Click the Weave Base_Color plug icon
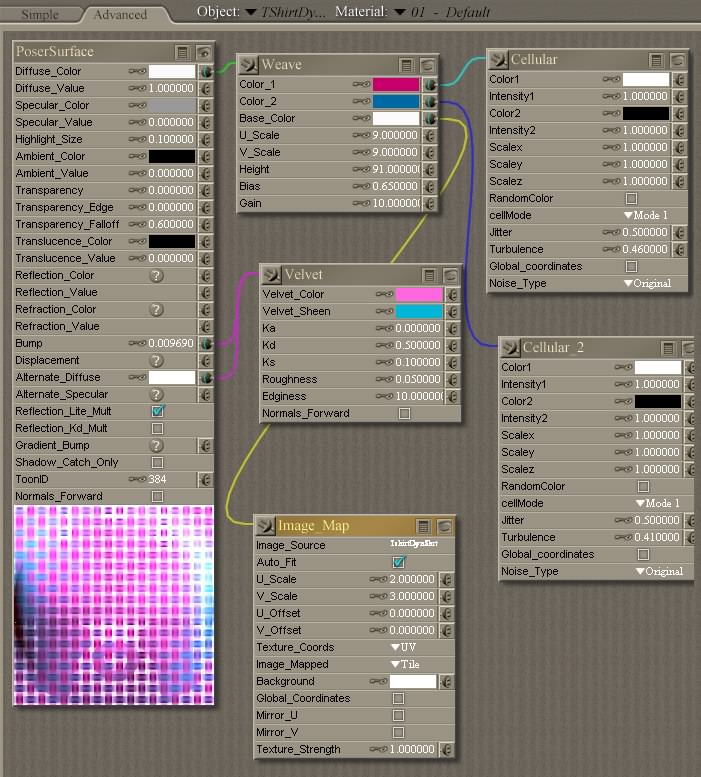This screenshot has height=777, width=701. (430, 118)
